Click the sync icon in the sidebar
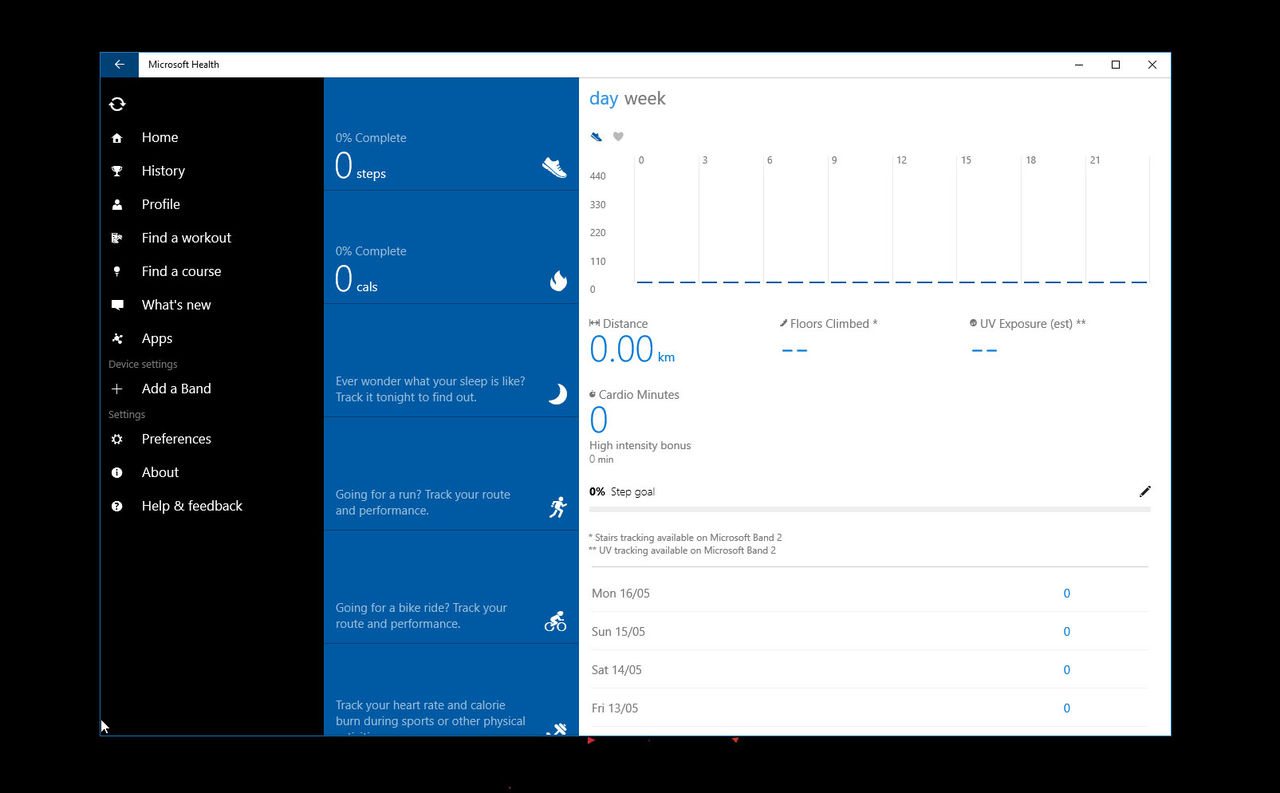The image size is (1280, 793). pos(117,103)
